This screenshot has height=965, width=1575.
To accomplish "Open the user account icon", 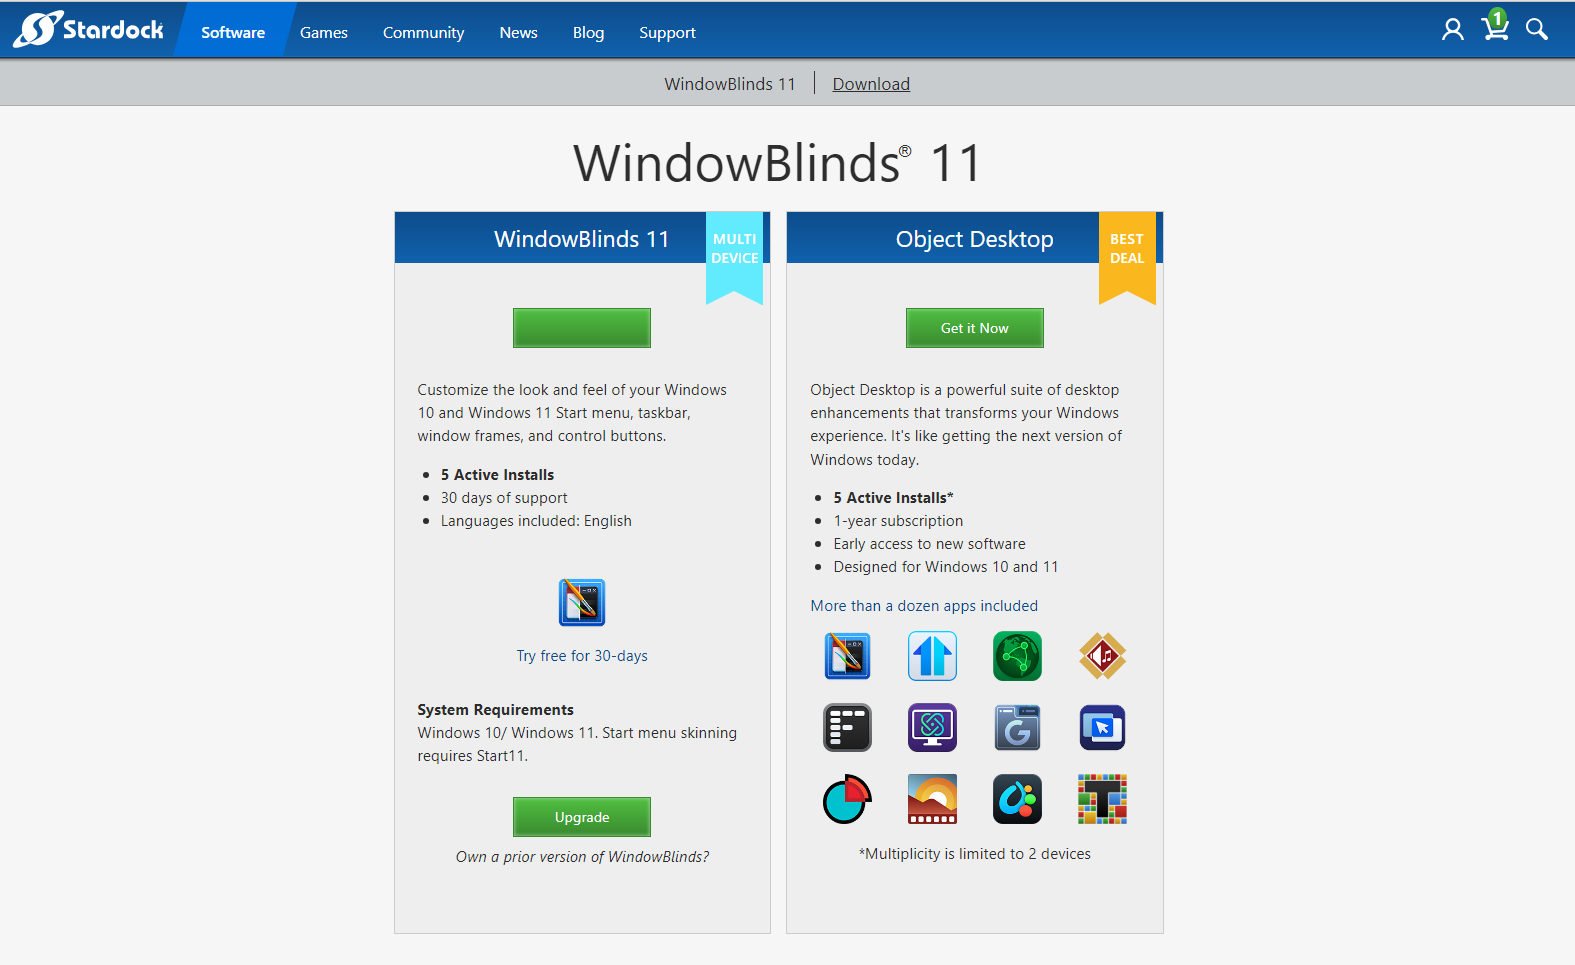I will click(1452, 30).
